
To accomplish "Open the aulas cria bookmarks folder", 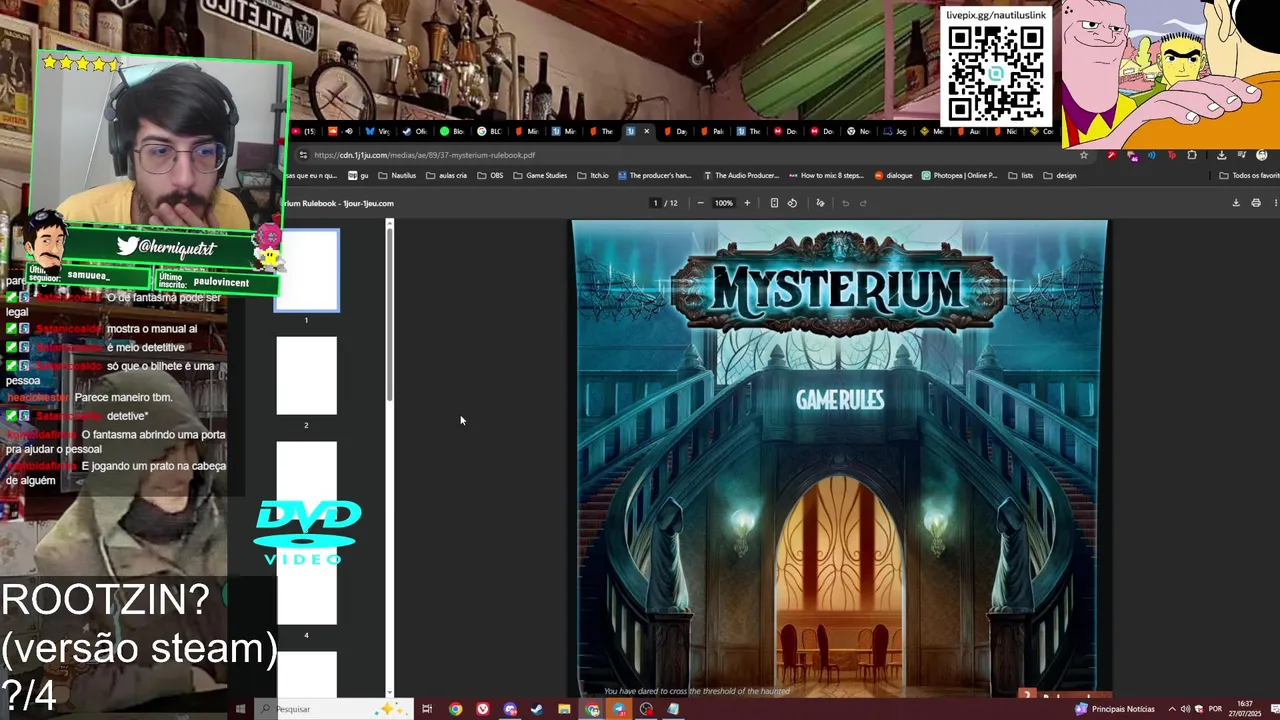I will pos(446,175).
